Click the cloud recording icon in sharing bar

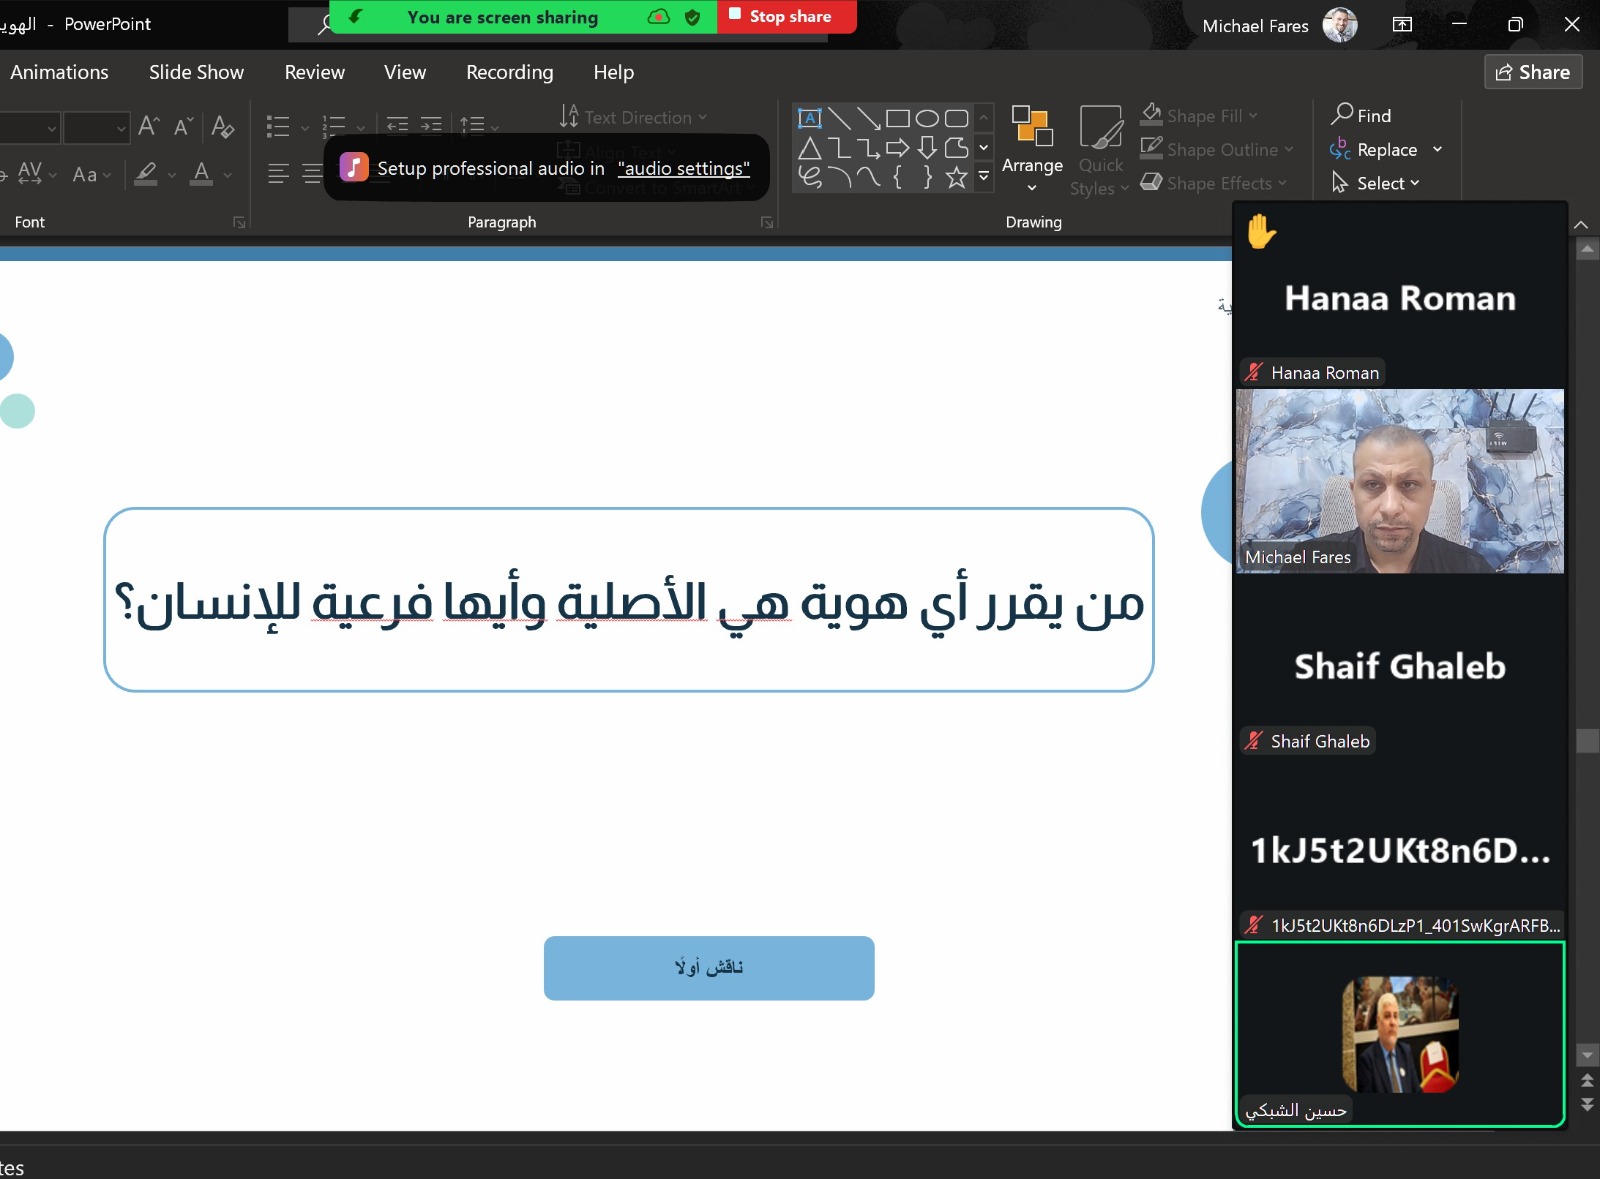(x=658, y=17)
